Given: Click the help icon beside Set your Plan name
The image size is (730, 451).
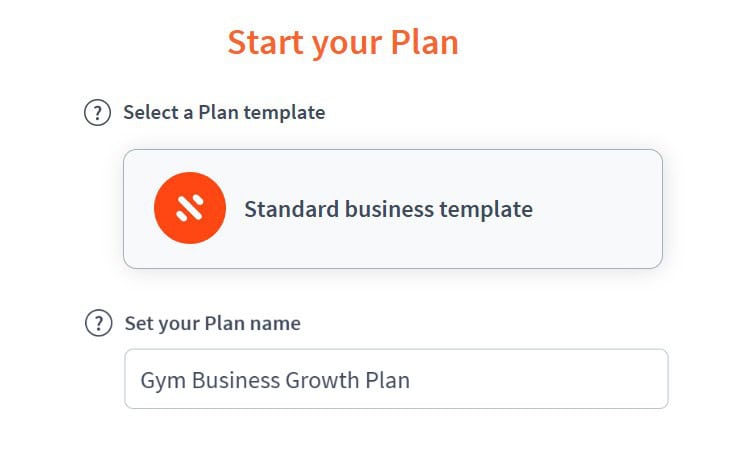Looking at the screenshot, I should (x=98, y=323).
